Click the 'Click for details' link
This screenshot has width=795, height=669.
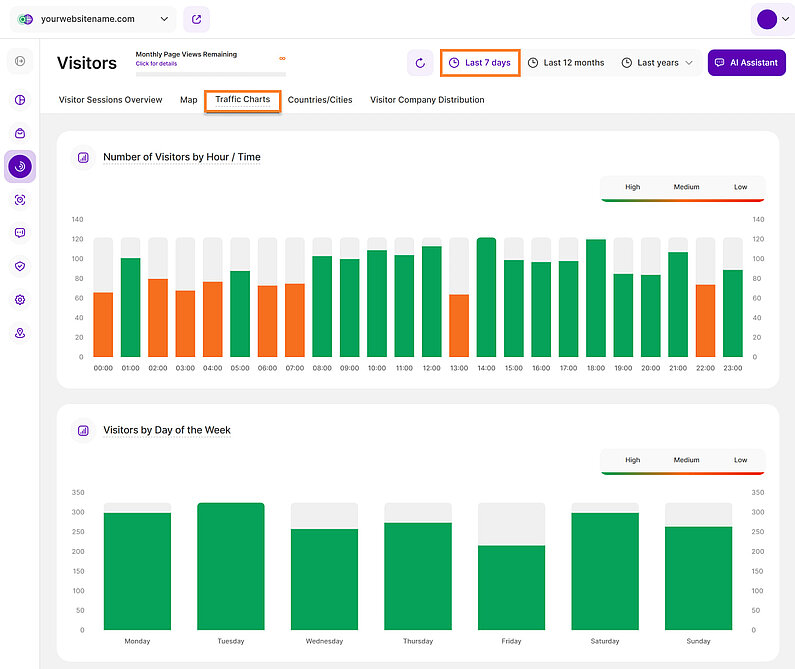[158, 64]
